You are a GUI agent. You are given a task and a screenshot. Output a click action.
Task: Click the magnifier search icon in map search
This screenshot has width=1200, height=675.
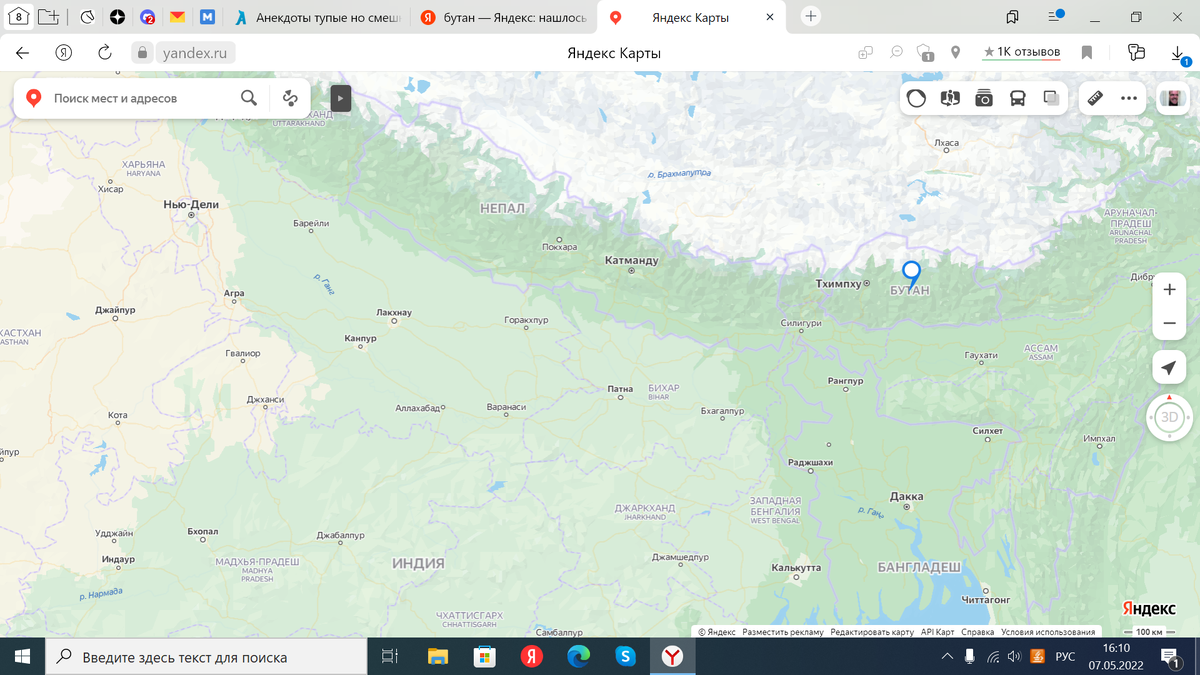click(249, 98)
